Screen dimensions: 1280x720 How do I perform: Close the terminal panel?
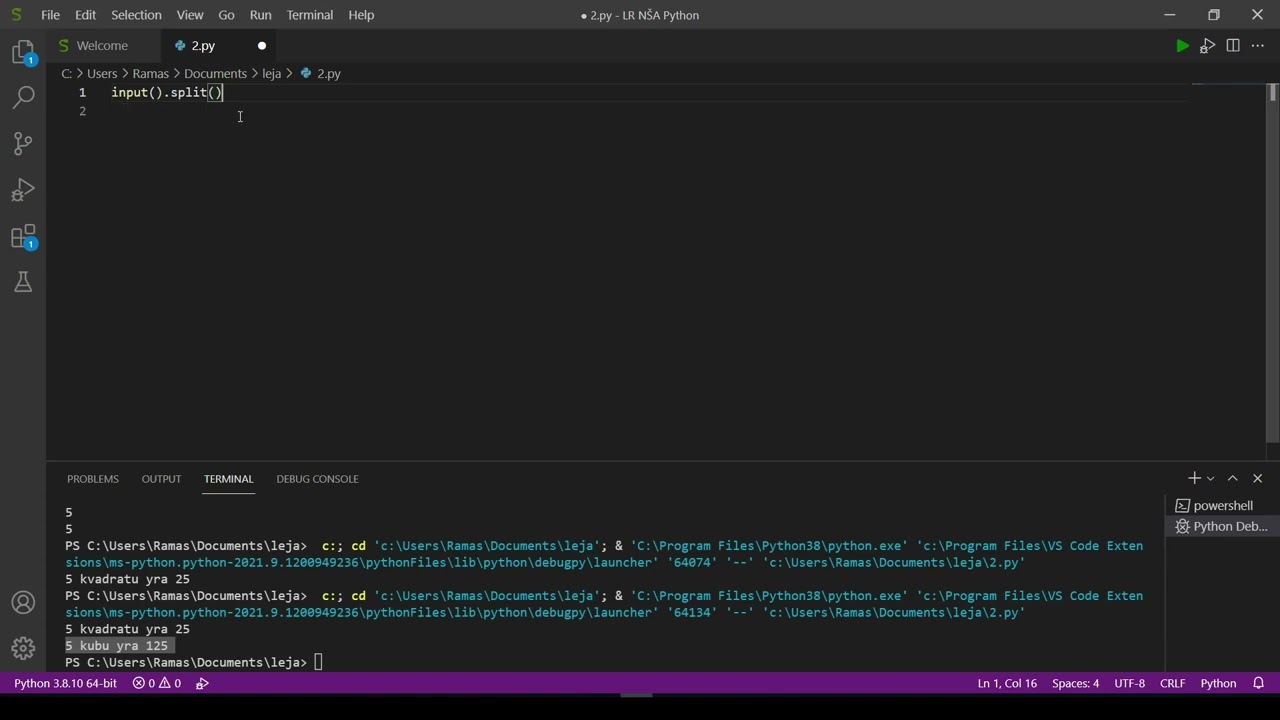[1258, 479]
